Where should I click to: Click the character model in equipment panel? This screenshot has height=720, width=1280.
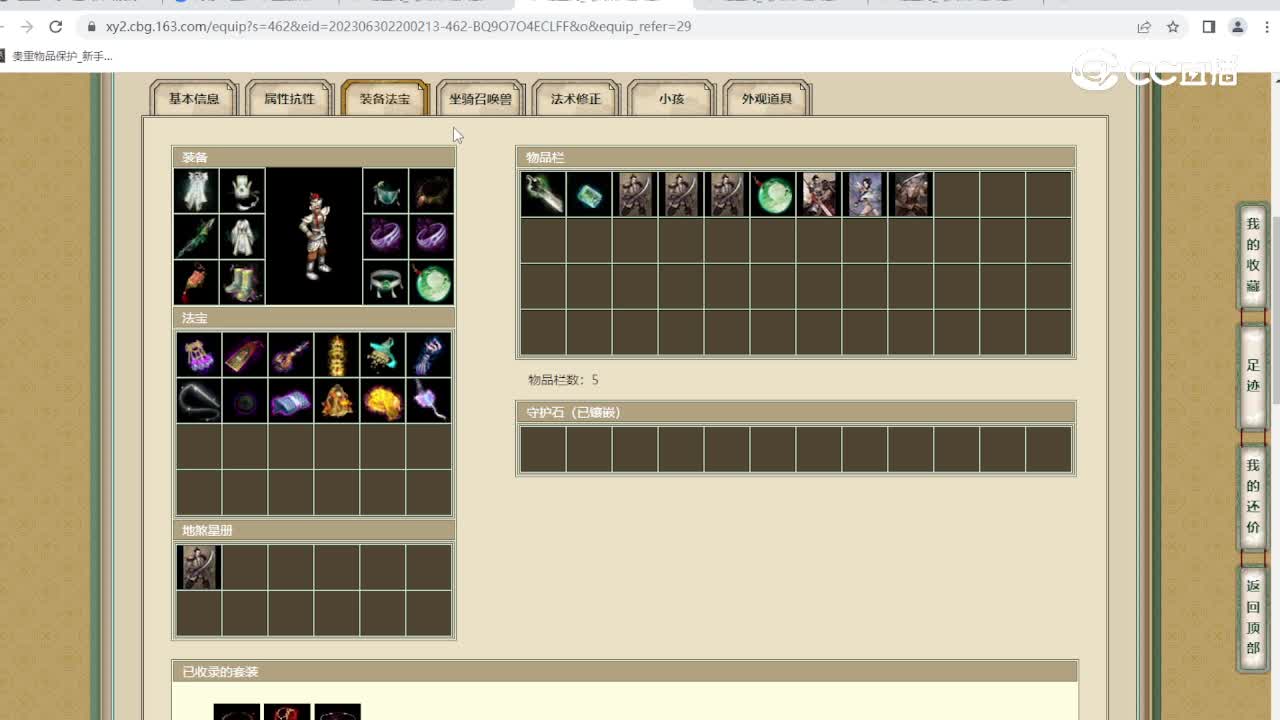314,236
